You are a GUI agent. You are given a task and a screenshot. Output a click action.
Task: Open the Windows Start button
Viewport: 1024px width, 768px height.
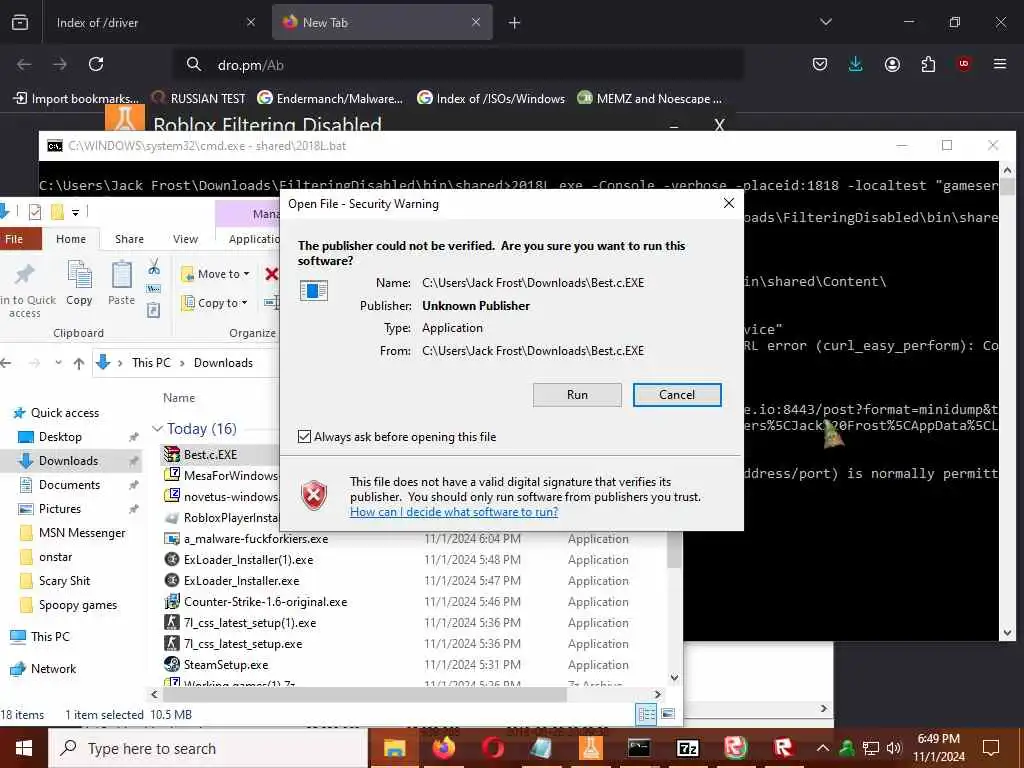click(x=24, y=748)
